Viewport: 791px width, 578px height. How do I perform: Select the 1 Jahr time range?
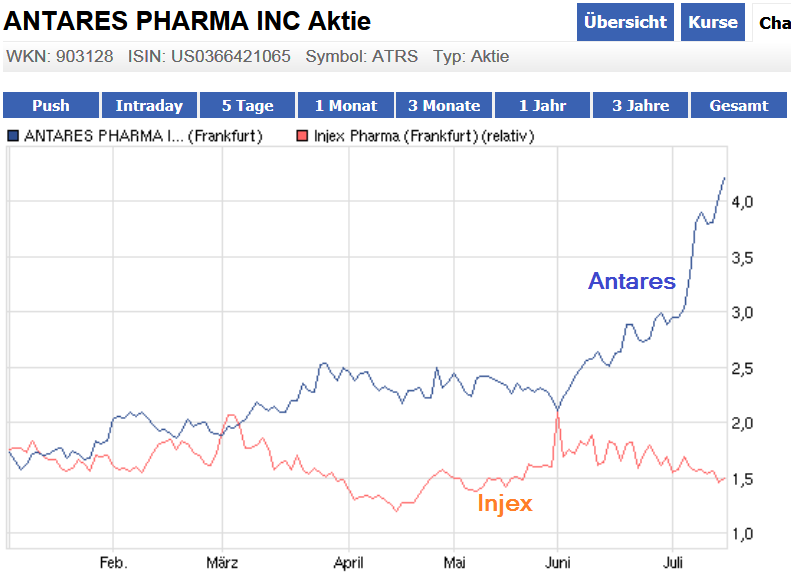(x=542, y=105)
